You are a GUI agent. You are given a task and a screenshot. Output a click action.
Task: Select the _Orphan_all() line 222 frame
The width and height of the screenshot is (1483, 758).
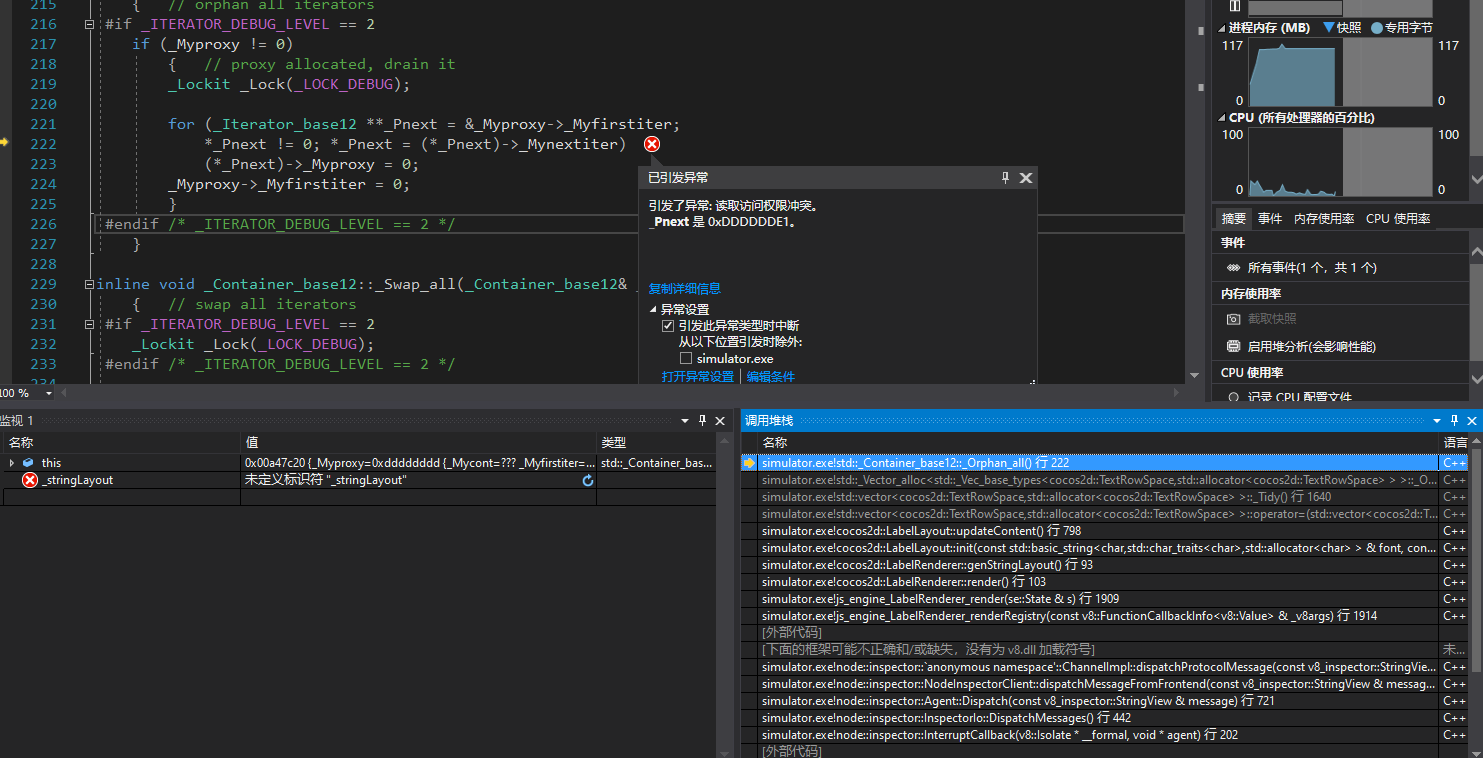pos(1098,463)
